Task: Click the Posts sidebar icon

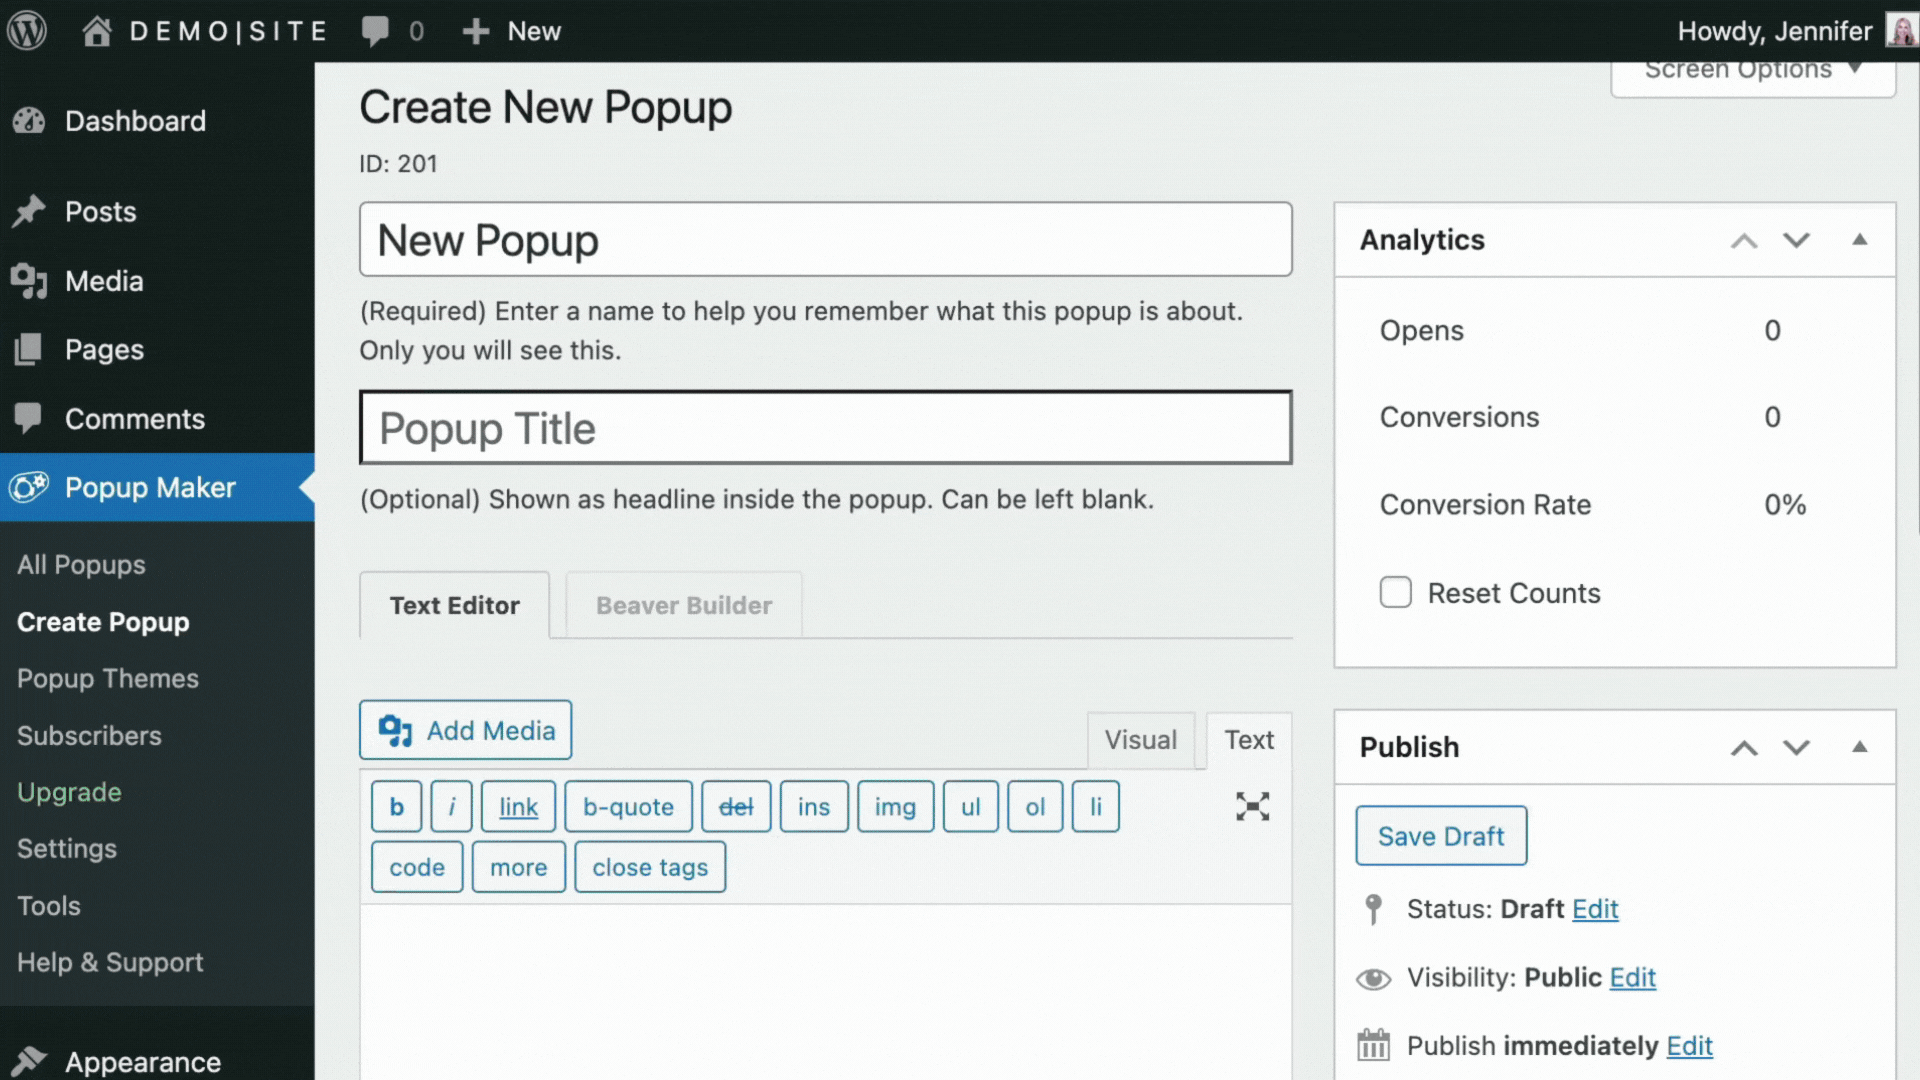Action: 33,211
